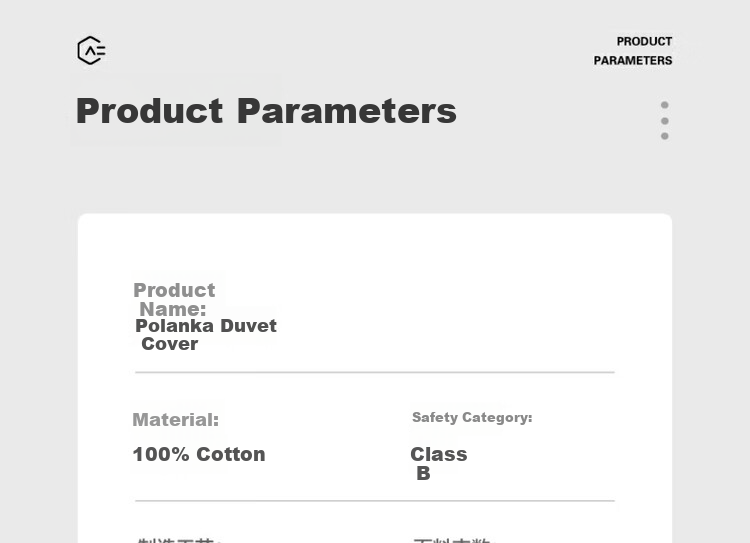Select the Product Name label
This screenshot has width=750, height=543.
[x=174, y=300]
